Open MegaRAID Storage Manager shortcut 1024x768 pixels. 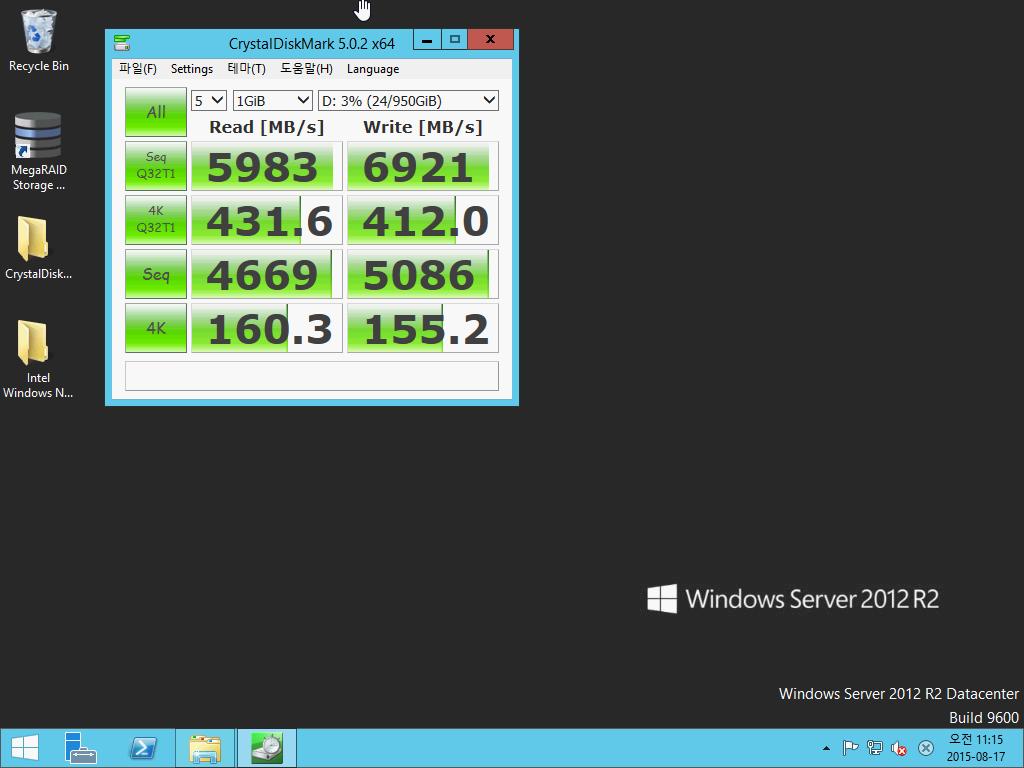tap(39, 152)
